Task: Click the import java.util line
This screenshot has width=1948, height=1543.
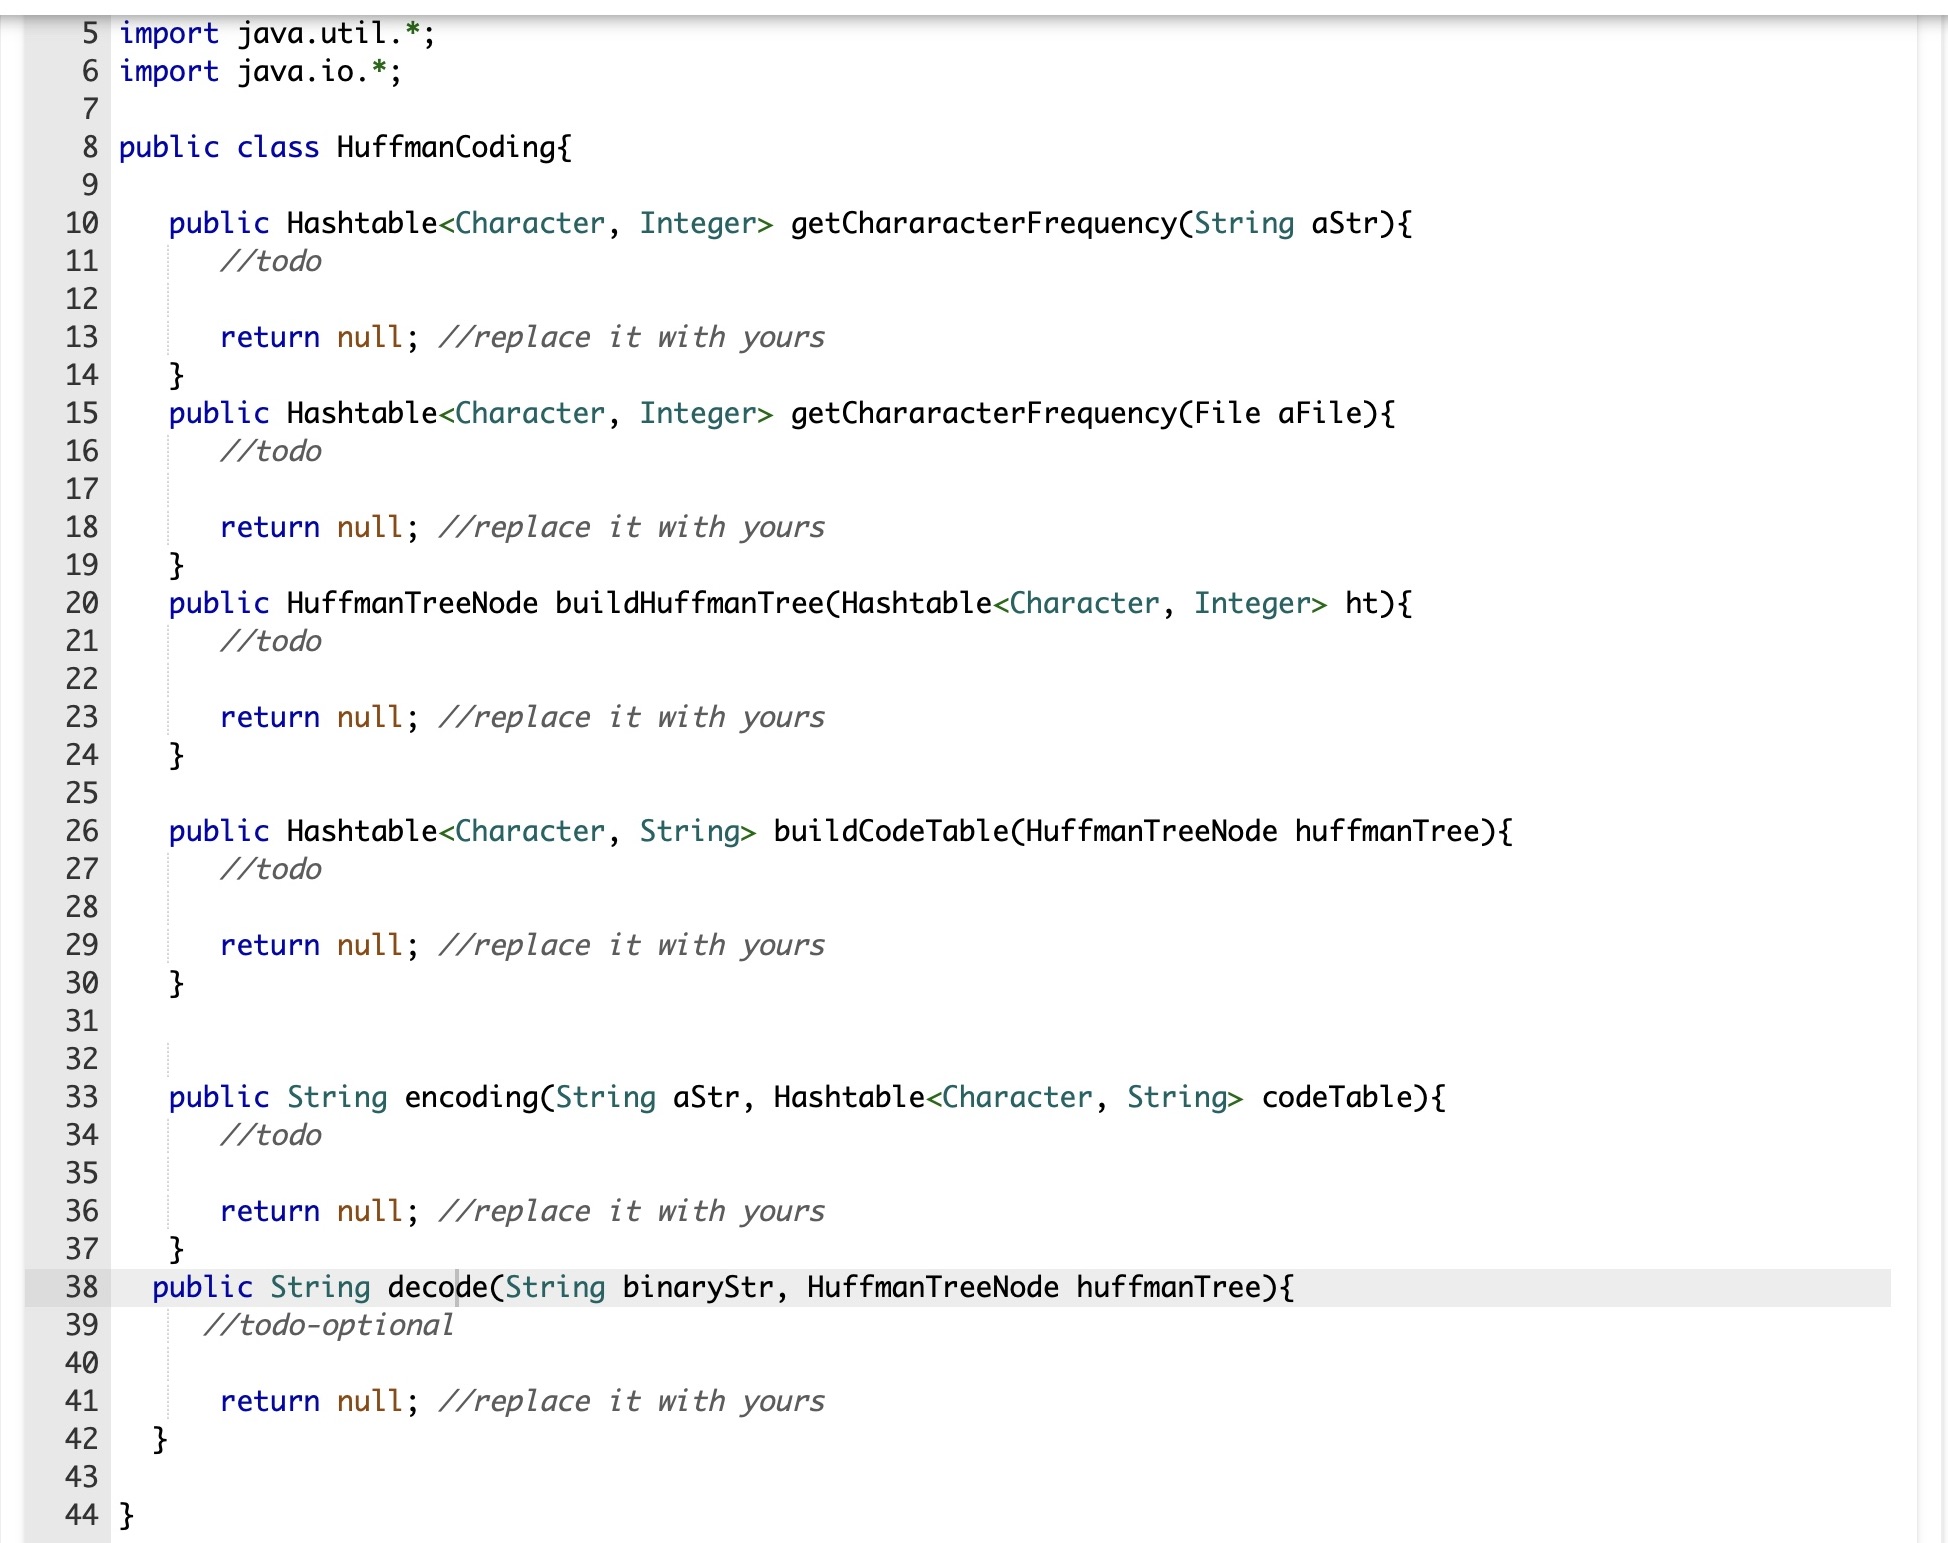Action: (x=277, y=33)
